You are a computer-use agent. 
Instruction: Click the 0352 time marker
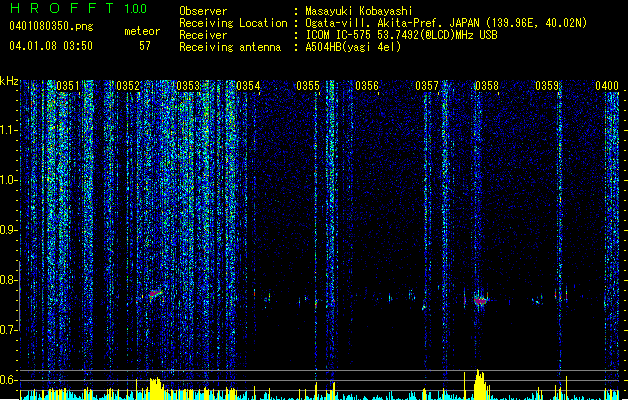[x=128, y=86]
